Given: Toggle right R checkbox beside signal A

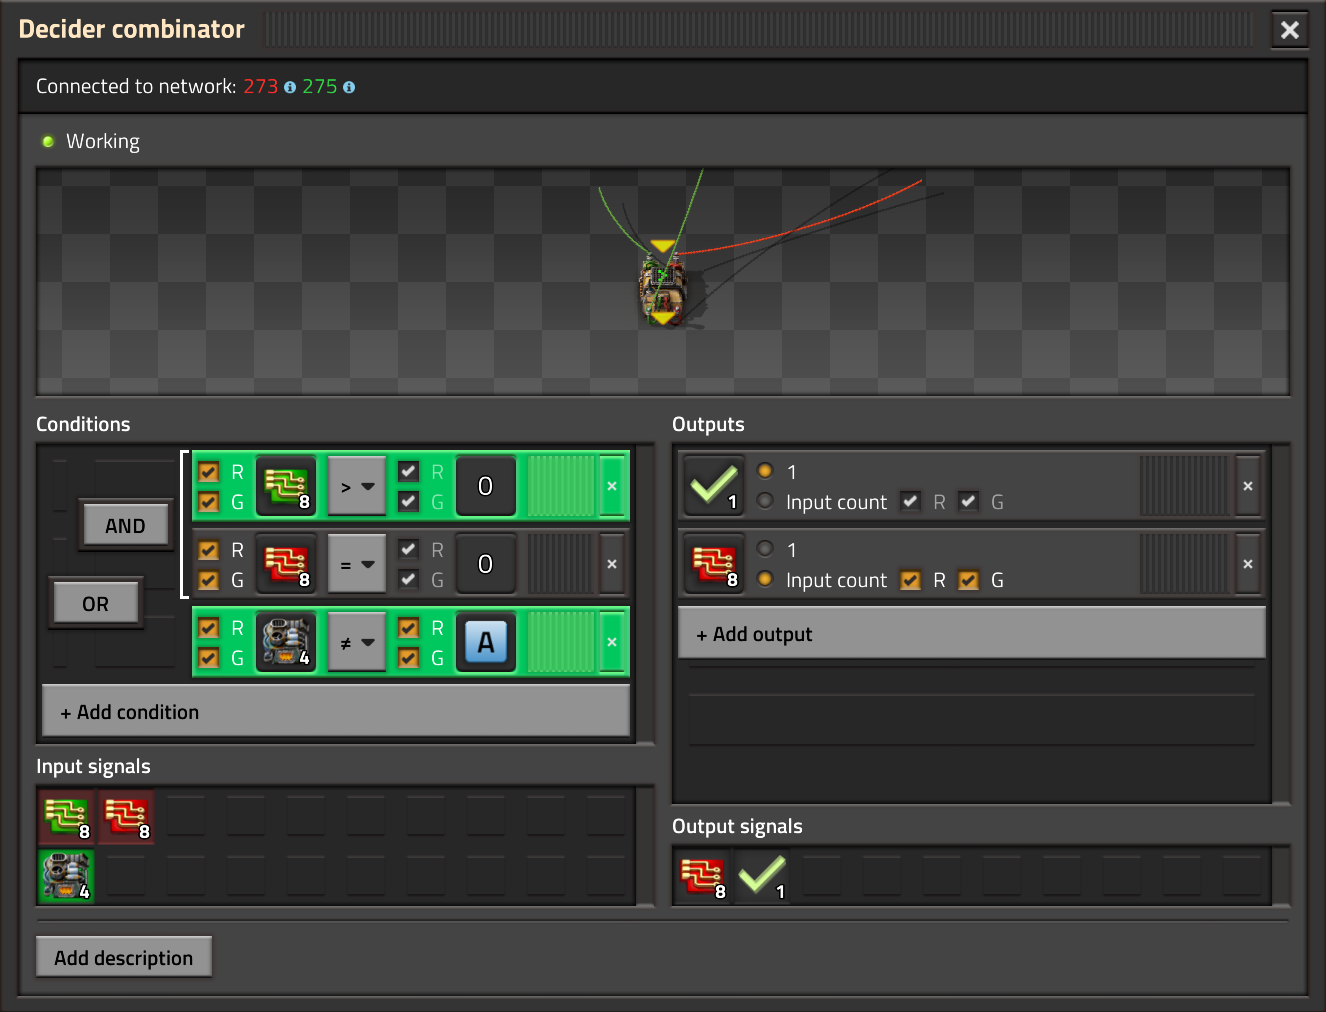Looking at the screenshot, I should point(409,628).
